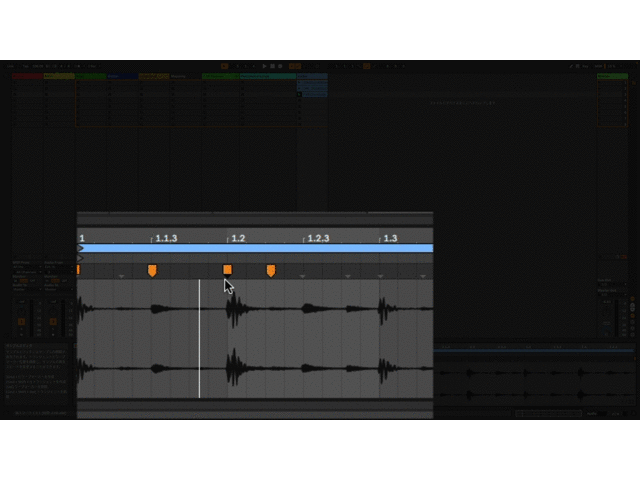Click the white playhead line in the waveform

[x=199, y=340]
